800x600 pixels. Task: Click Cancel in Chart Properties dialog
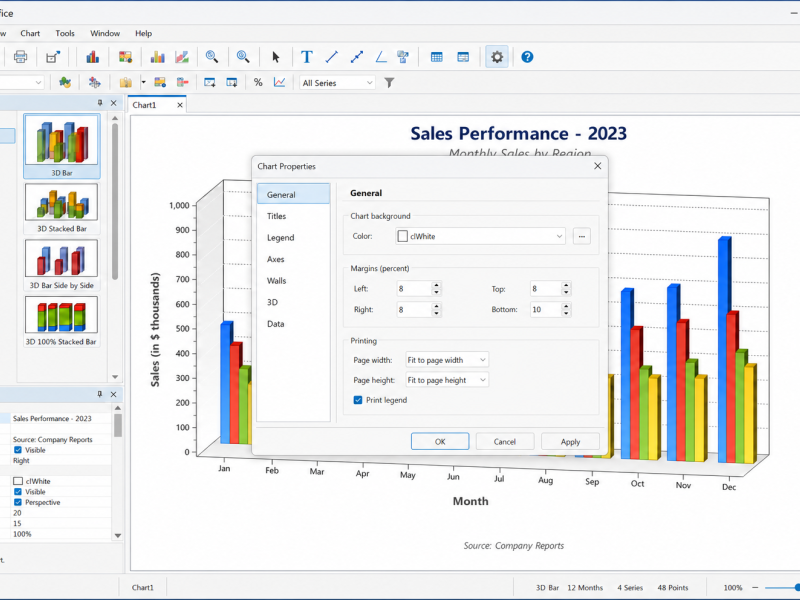click(x=505, y=442)
